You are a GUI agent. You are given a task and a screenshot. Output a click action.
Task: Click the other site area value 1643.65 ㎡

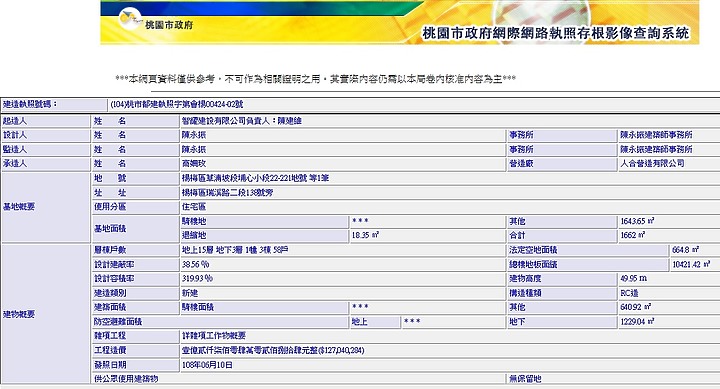click(x=637, y=221)
